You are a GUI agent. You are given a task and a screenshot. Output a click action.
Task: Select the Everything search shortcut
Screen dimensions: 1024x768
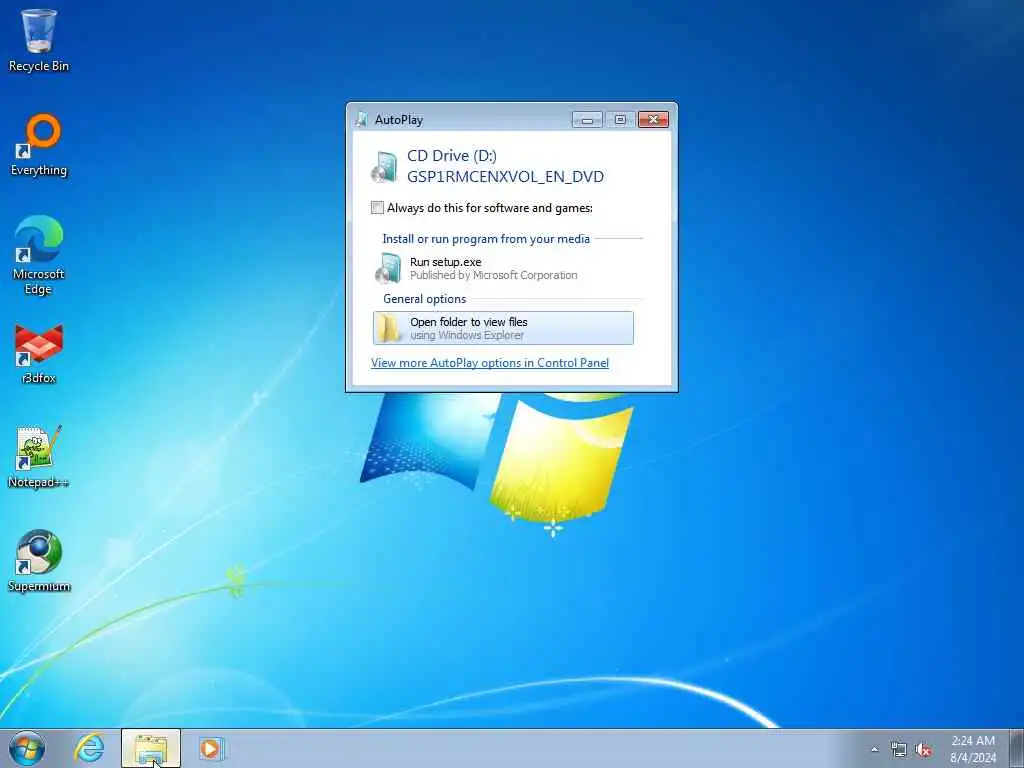(39, 145)
